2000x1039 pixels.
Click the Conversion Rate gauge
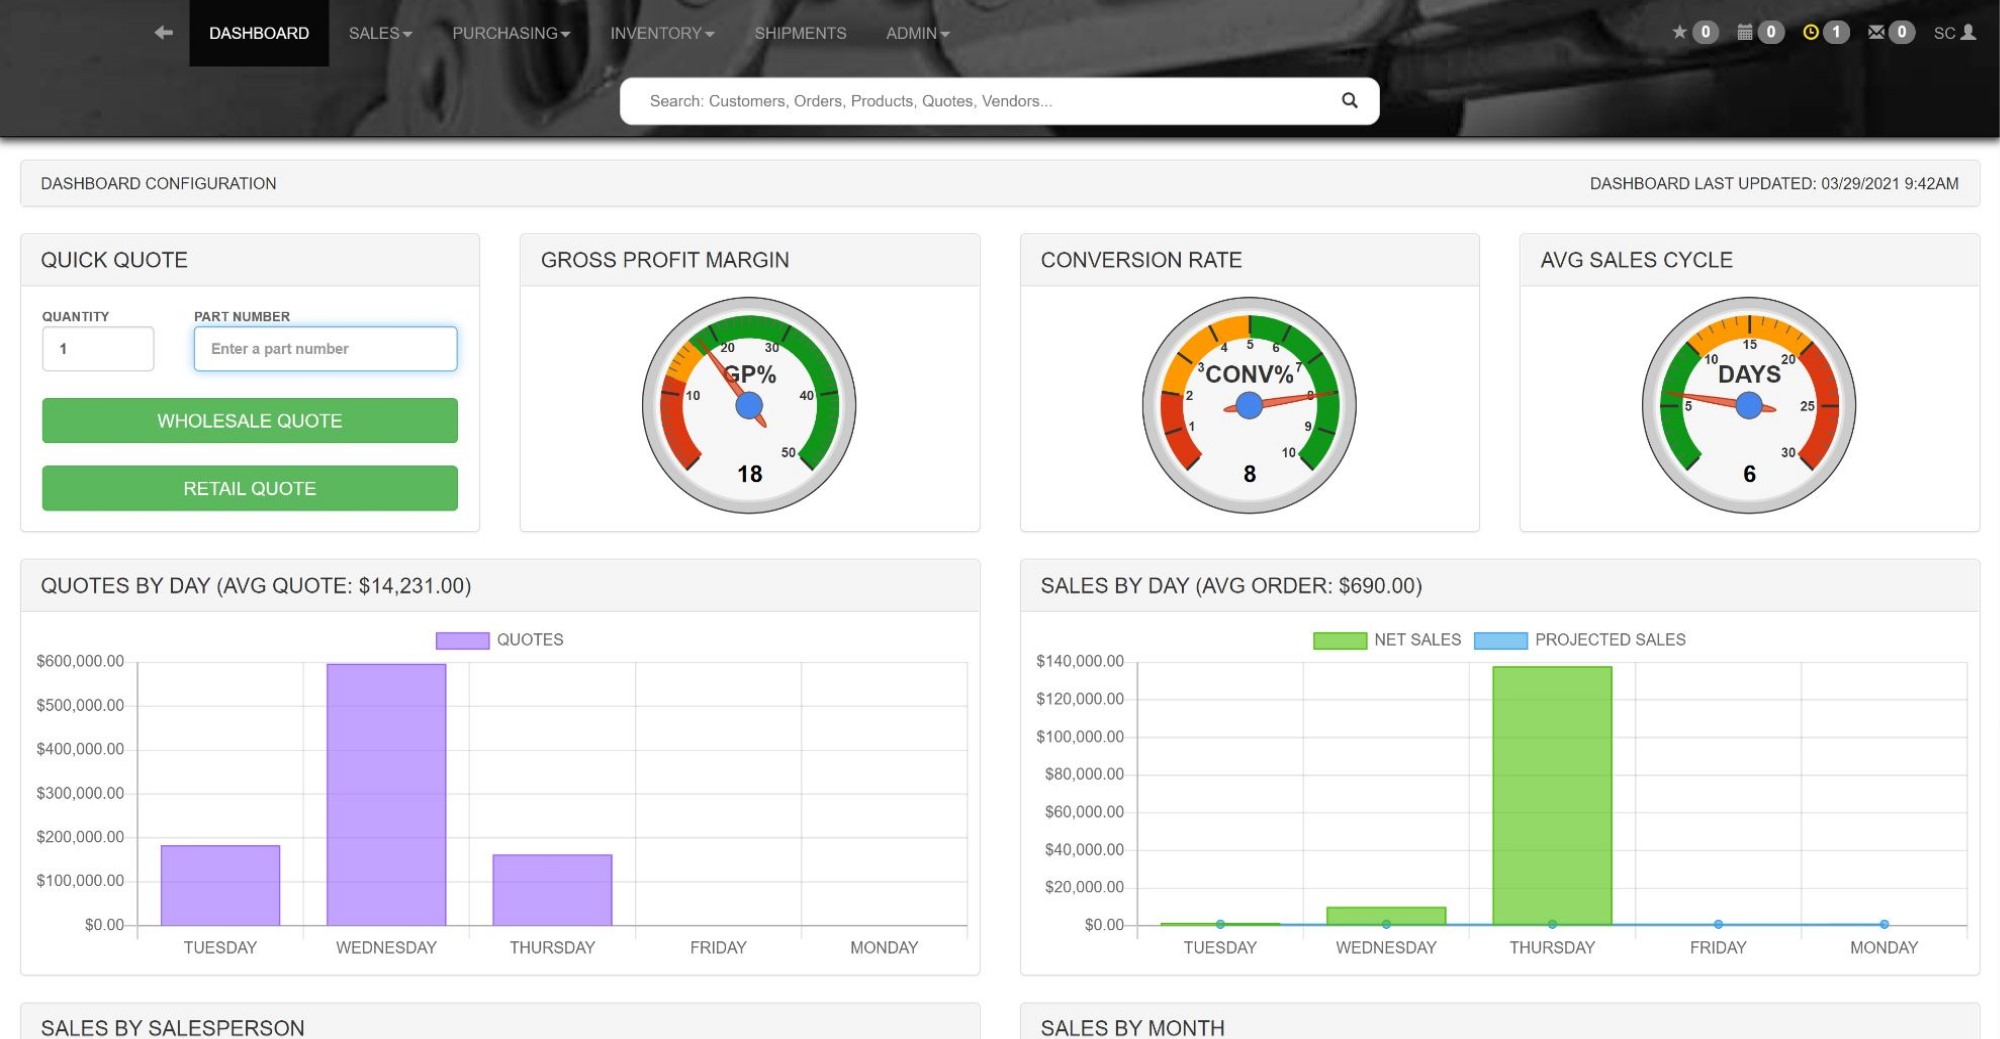[1249, 405]
